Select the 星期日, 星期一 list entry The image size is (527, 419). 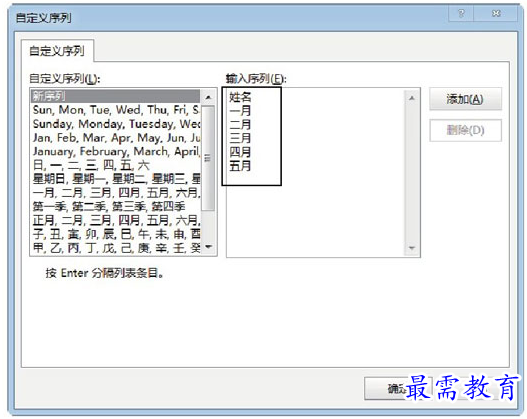[x=115, y=179]
